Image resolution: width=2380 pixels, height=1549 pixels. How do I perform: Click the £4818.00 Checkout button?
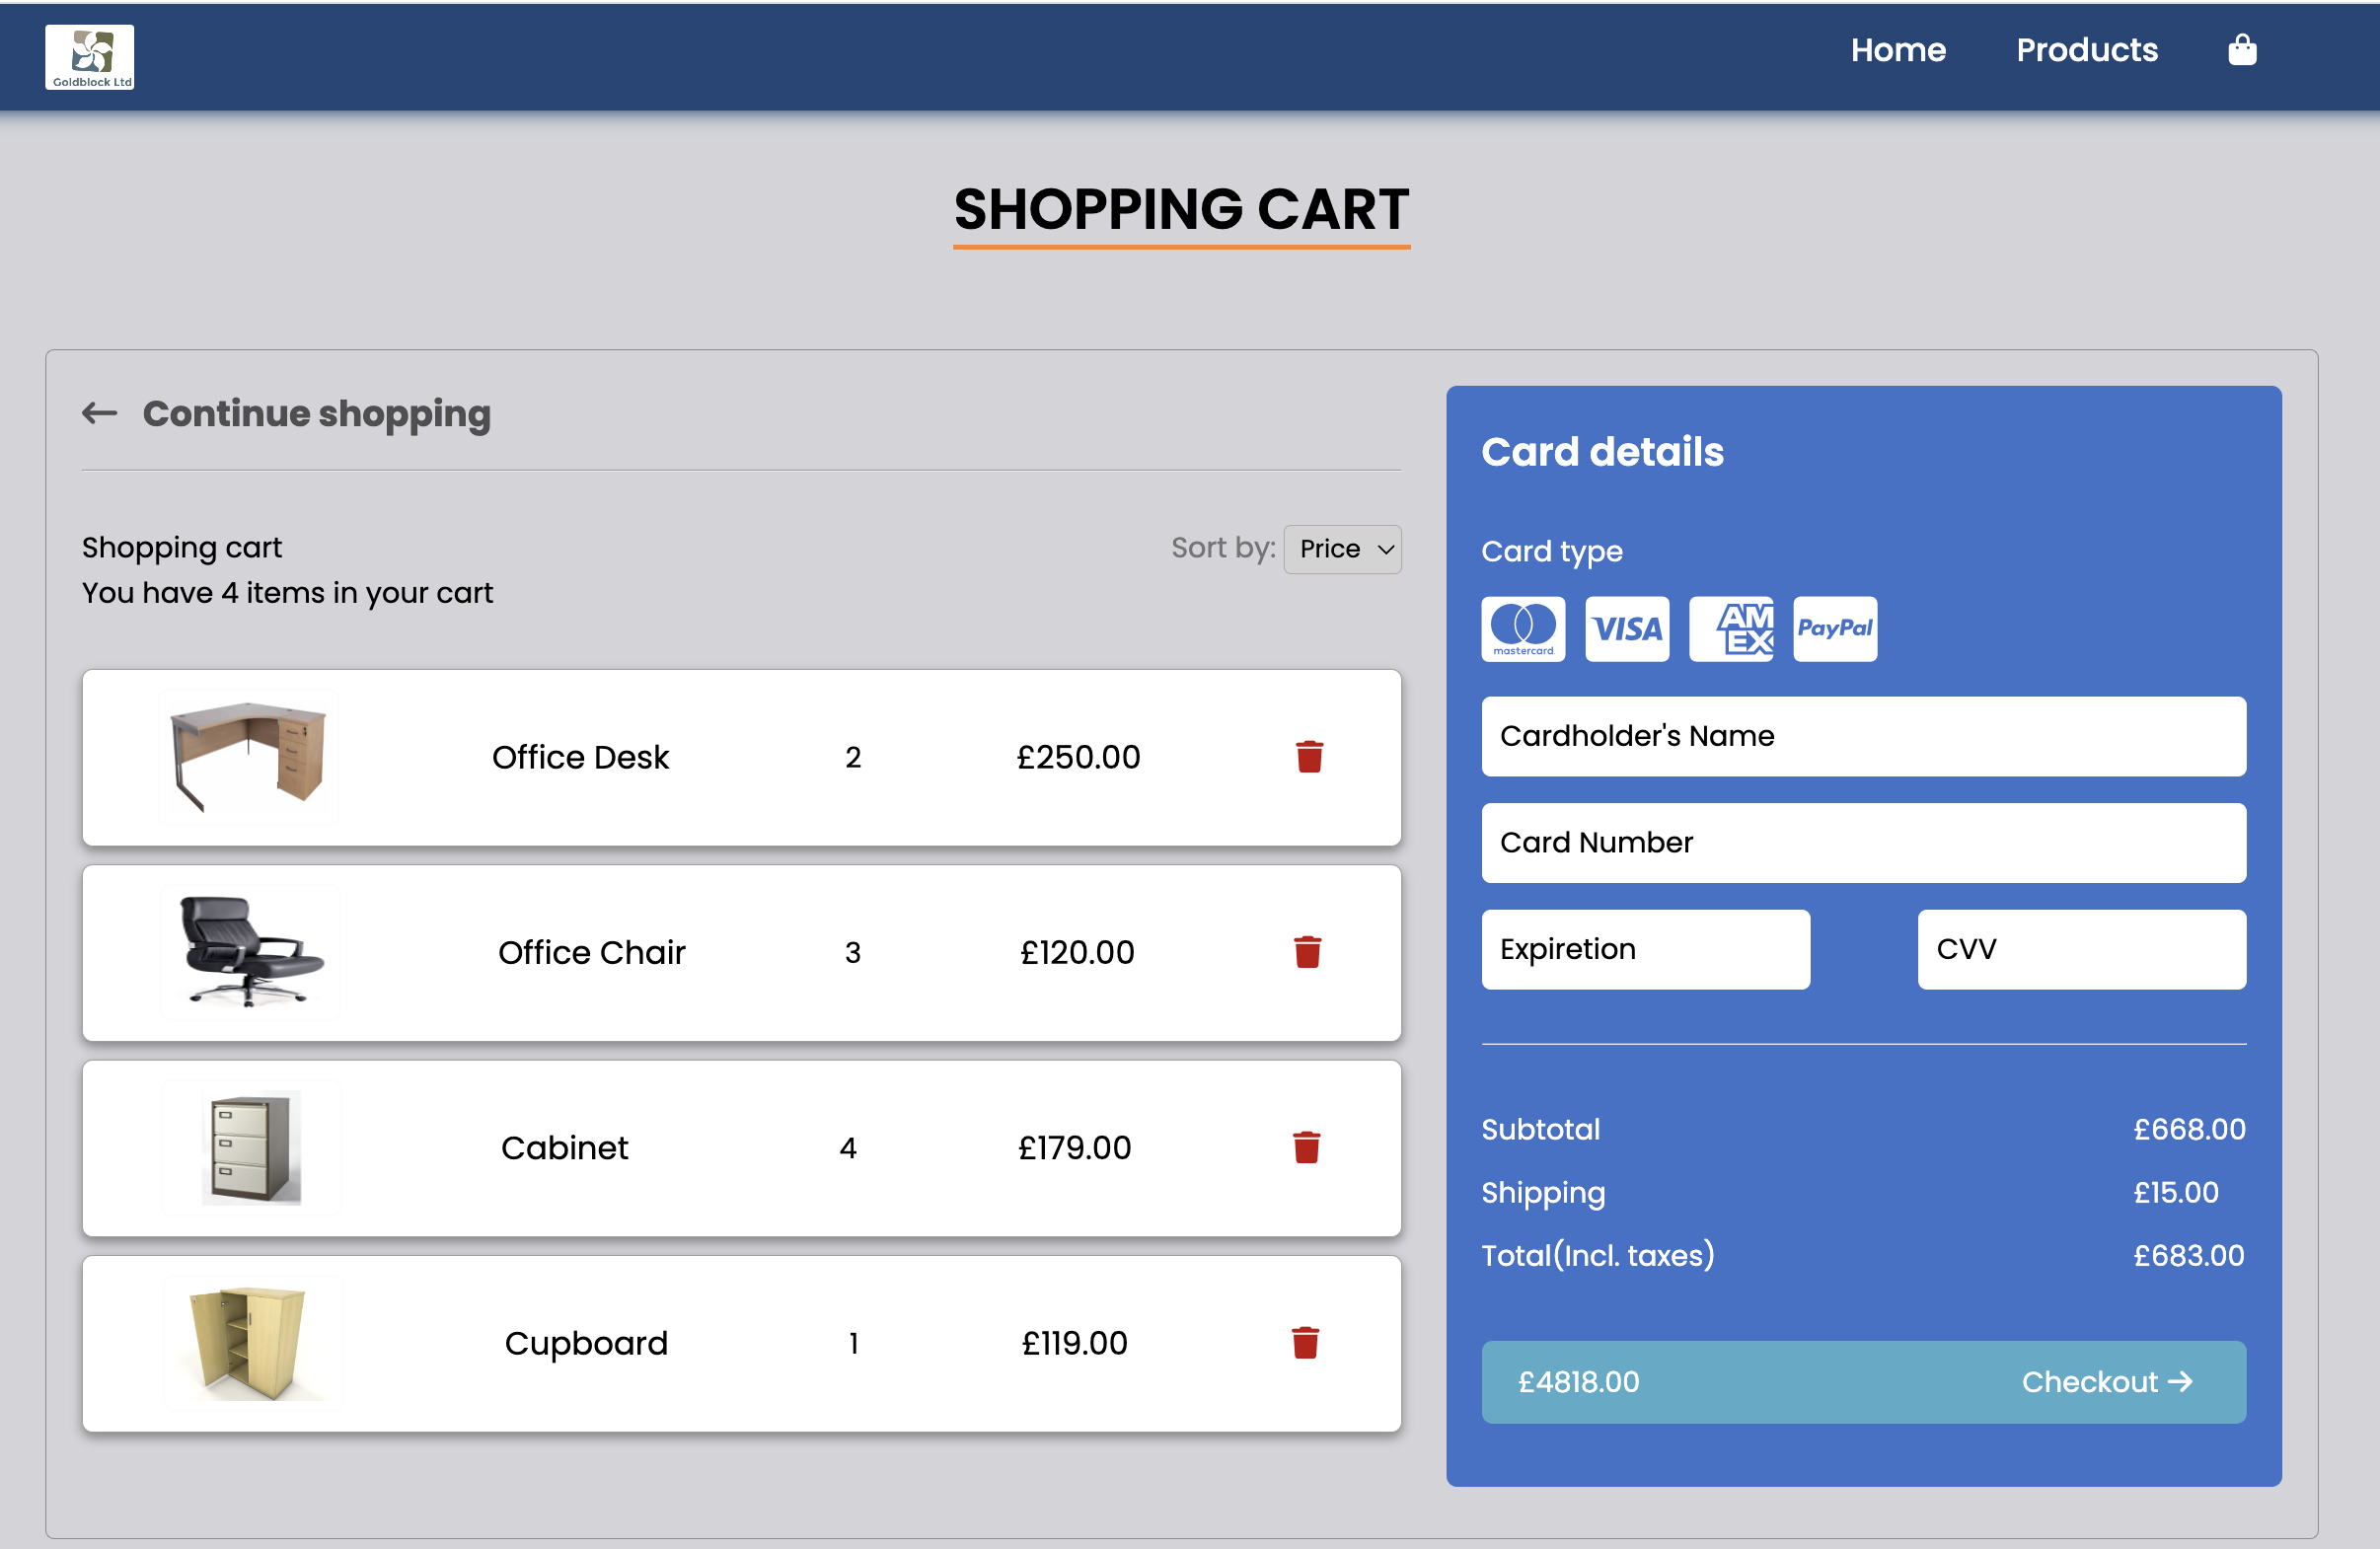pos(1863,1382)
